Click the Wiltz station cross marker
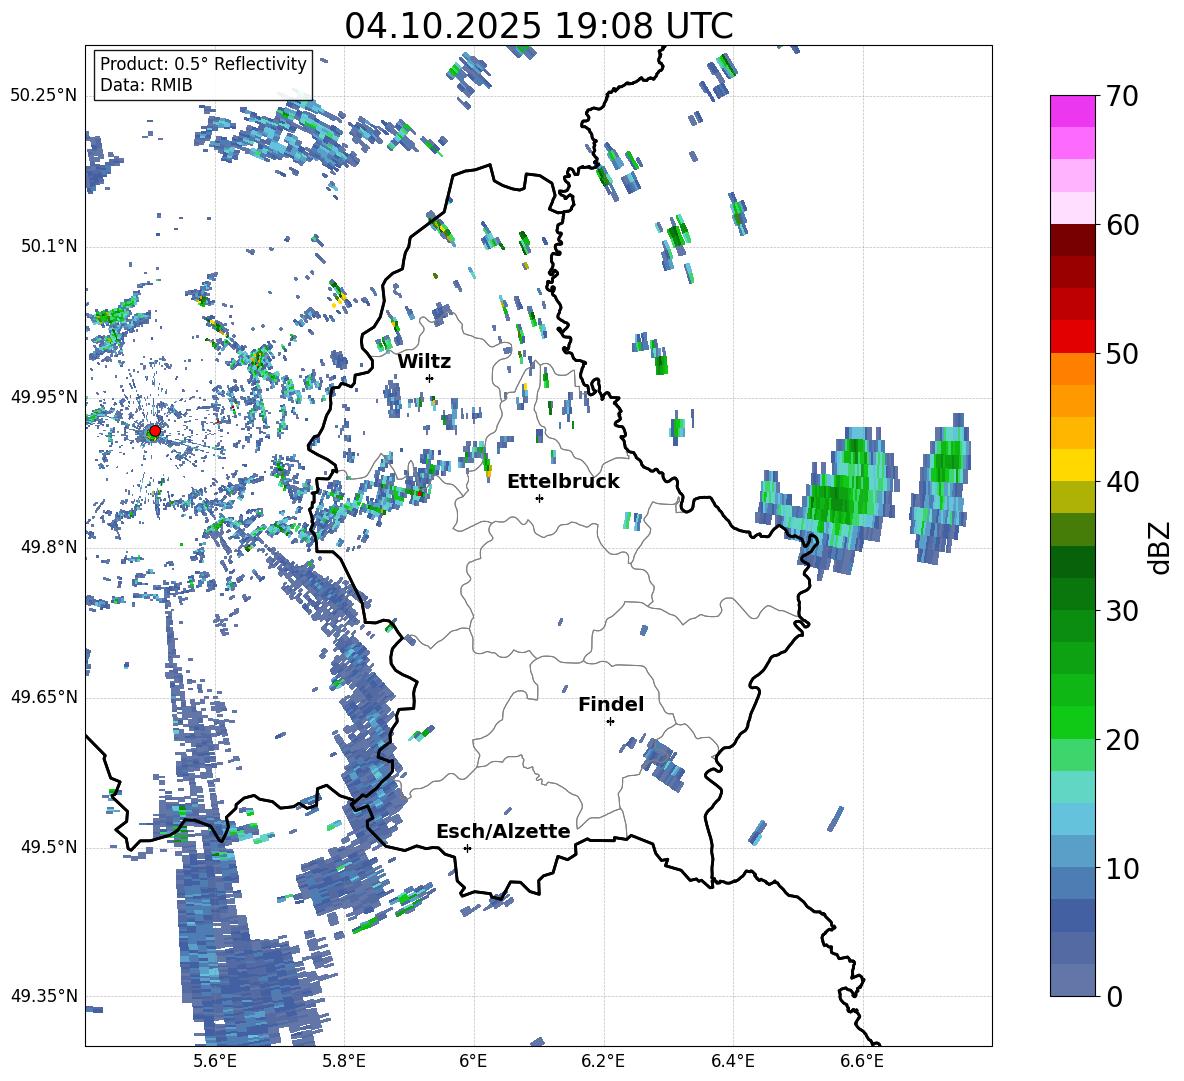1184x1081 pixels. click(430, 378)
